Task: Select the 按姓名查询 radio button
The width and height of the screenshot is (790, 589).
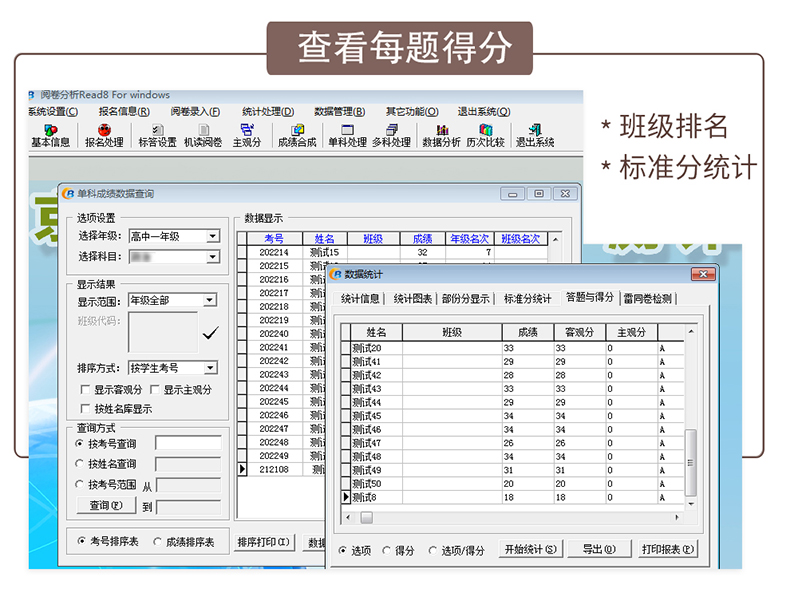Action: tap(80, 464)
